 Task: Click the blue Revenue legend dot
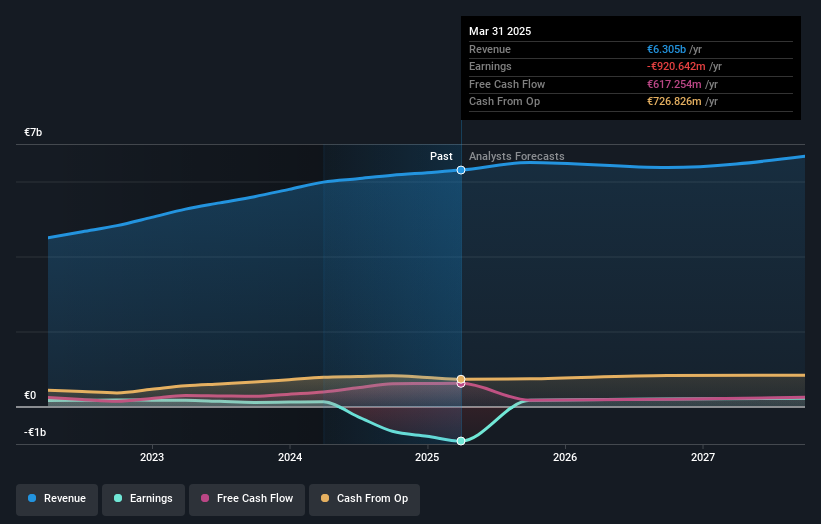click(x=32, y=498)
